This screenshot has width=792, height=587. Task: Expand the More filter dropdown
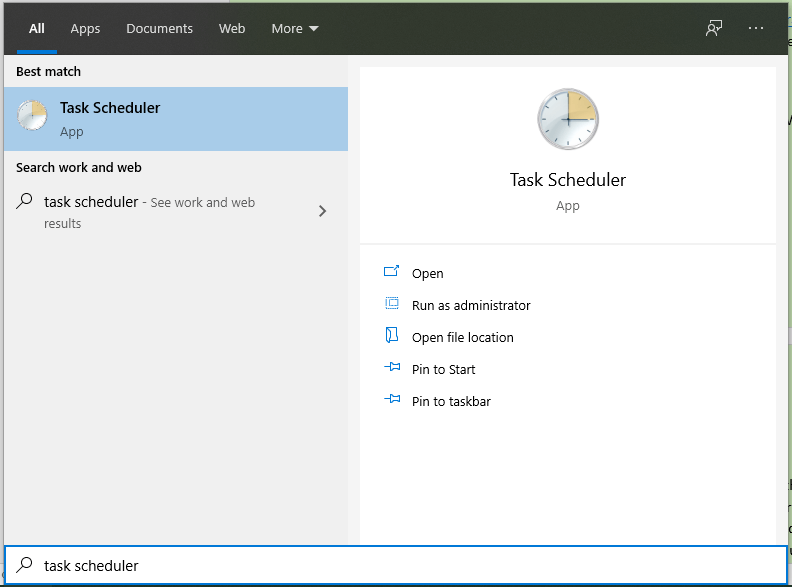coord(295,28)
